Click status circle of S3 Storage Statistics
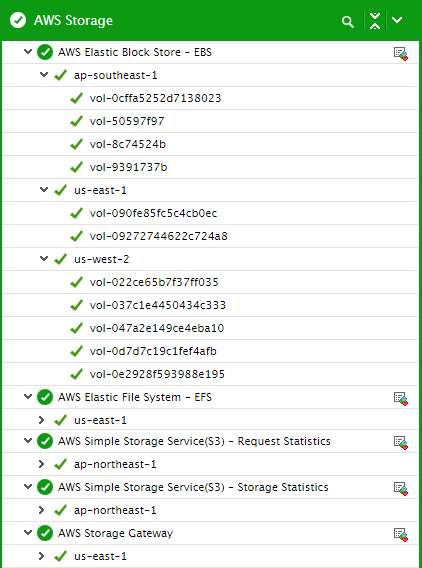This screenshot has height=568, width=422. (x=45, y=487)
